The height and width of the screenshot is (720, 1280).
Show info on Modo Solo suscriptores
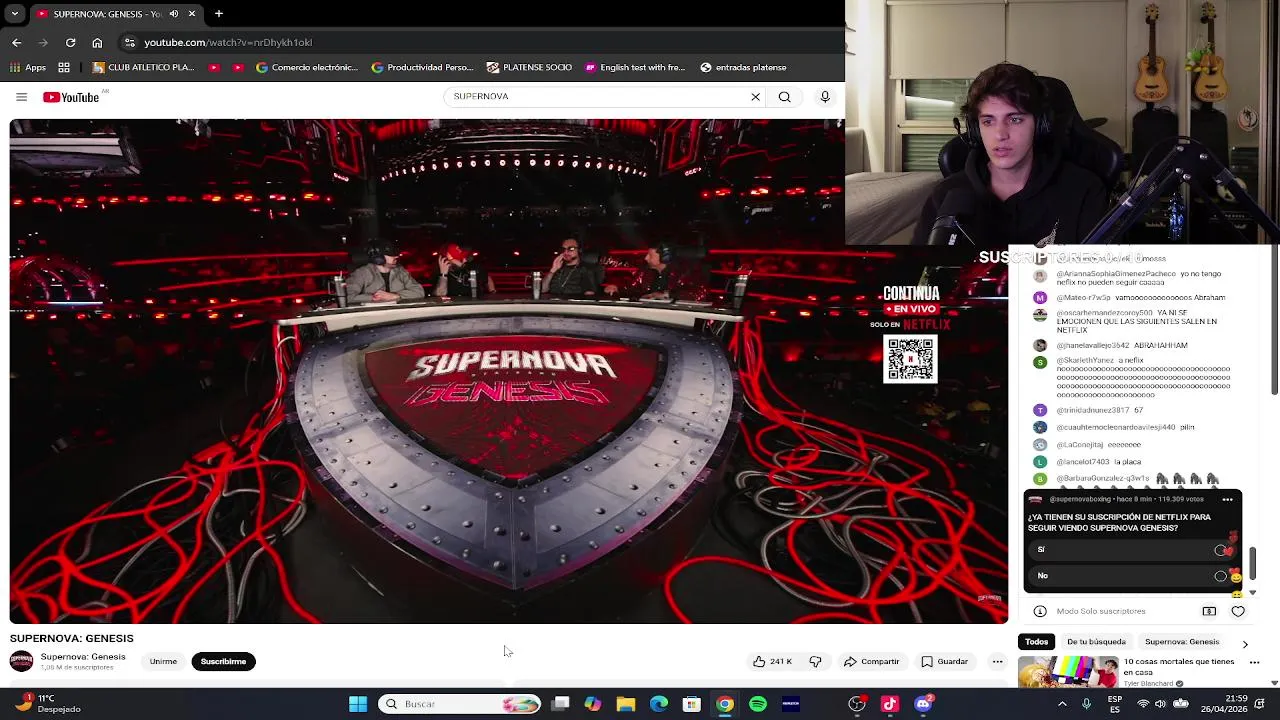[x=1040, y=611]
